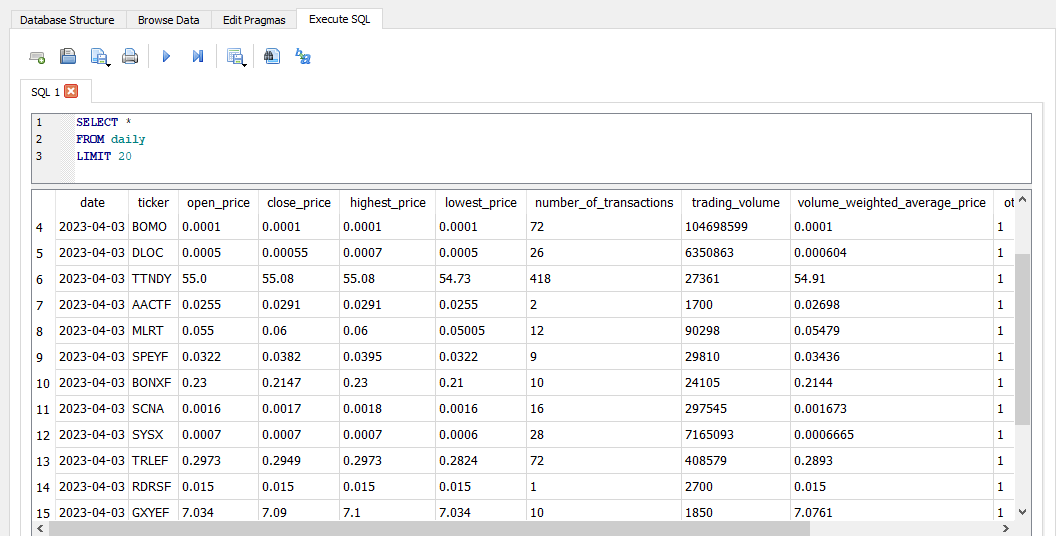Select the date cell in the TTNDY row
Screen dimensions: 1056x536
coord(92,278)
